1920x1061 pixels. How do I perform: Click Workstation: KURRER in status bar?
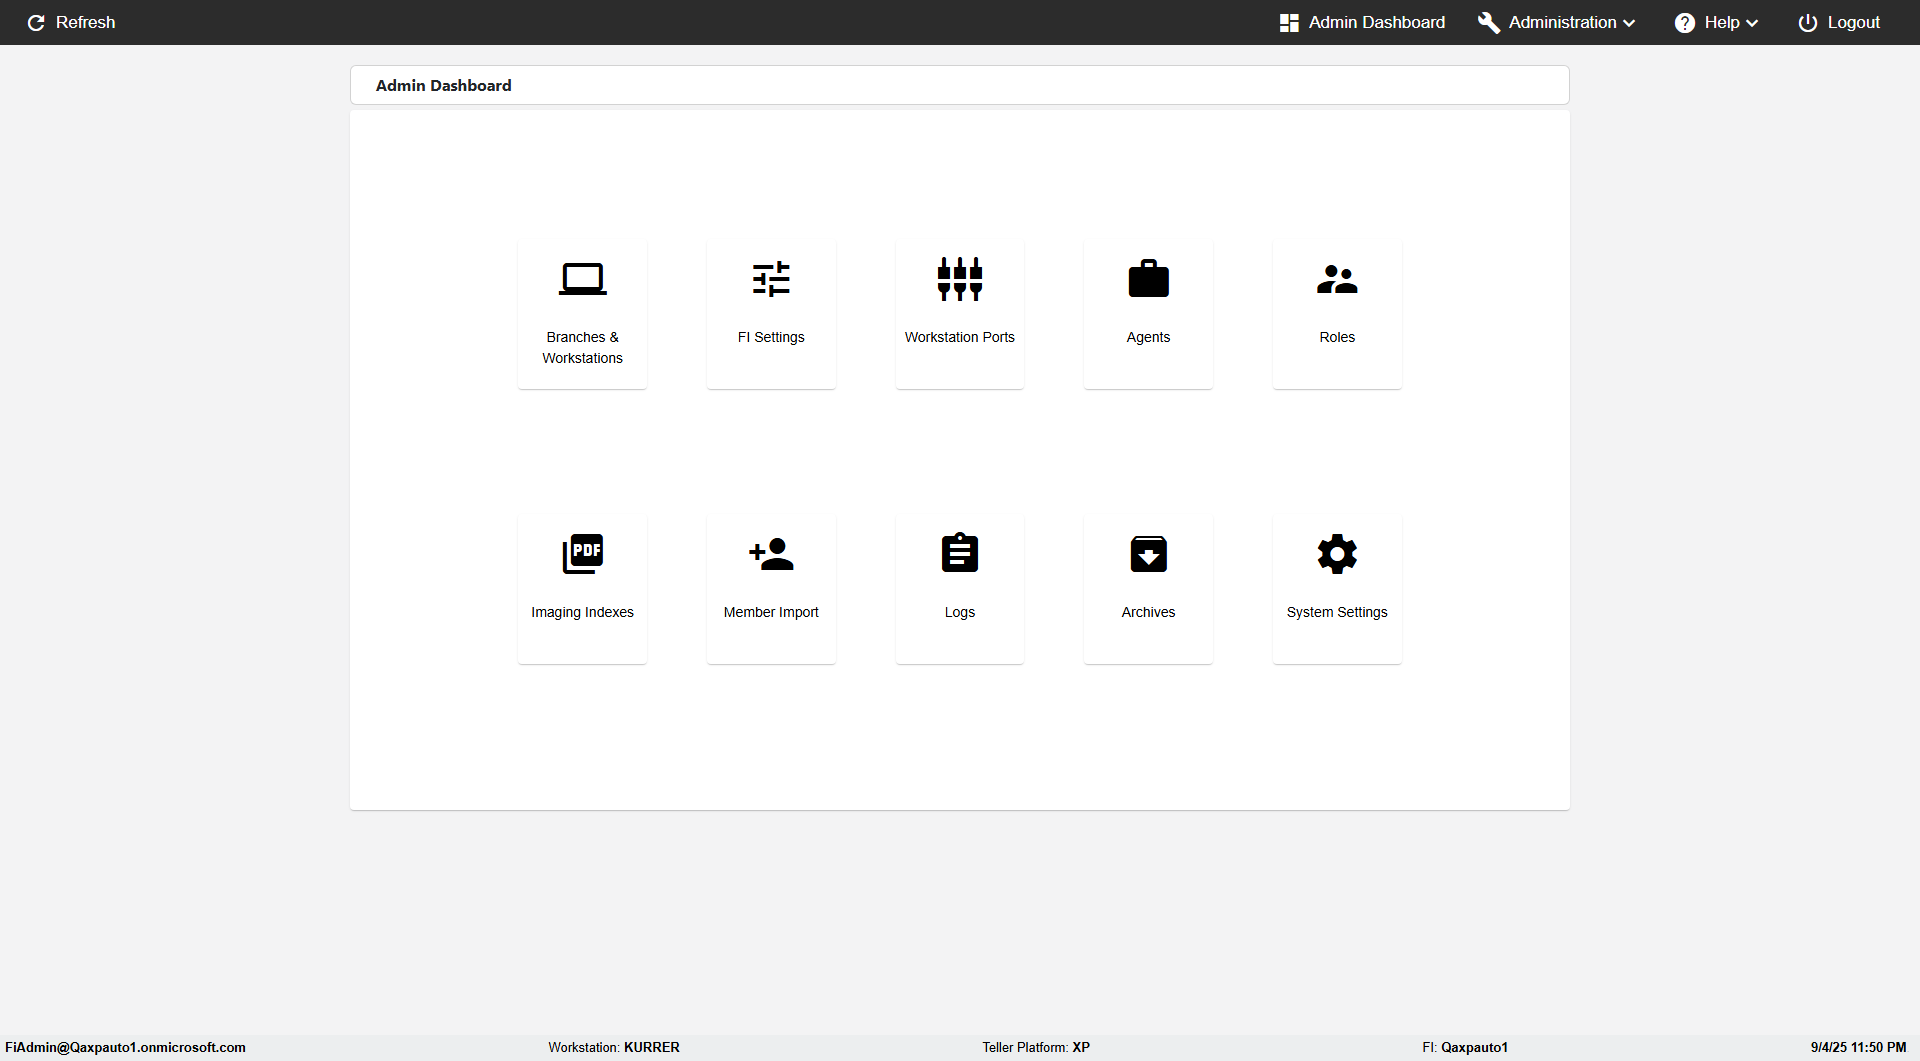coord(614,1047)
